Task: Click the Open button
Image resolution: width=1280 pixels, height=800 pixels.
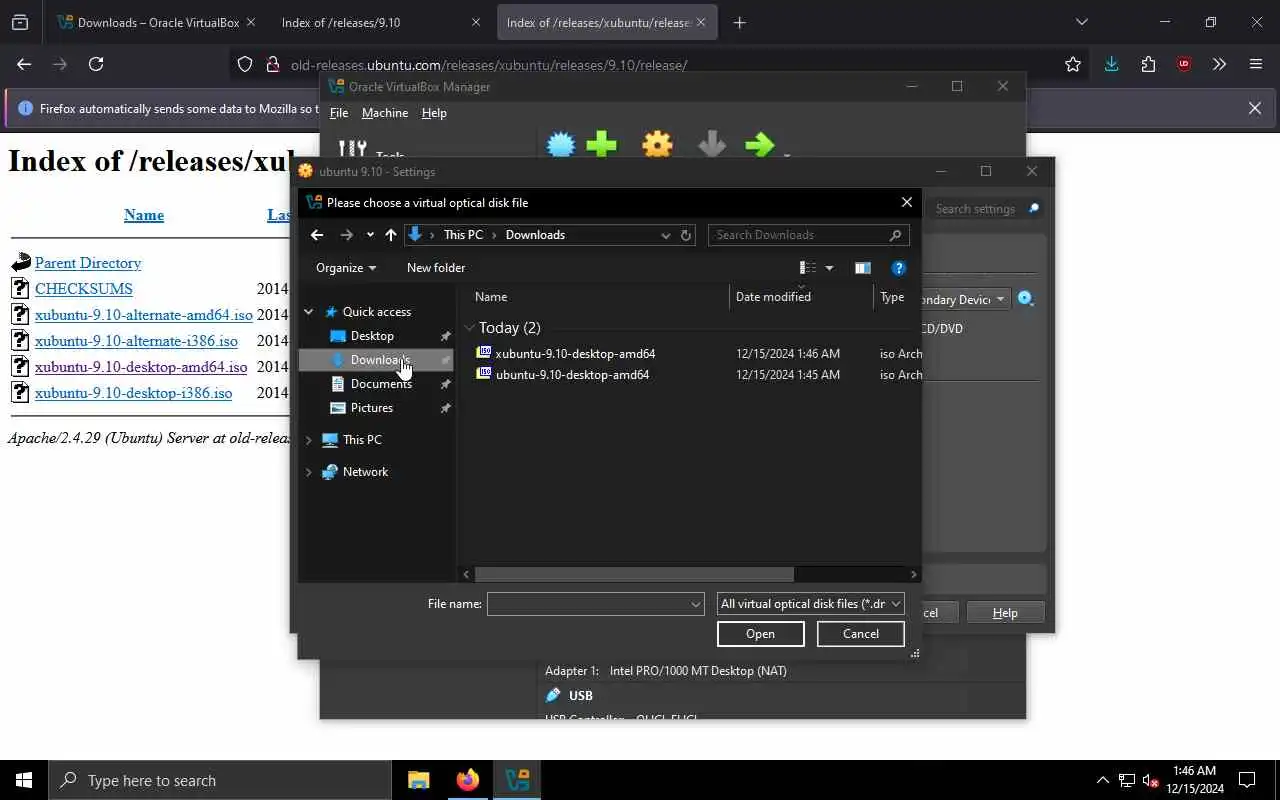Action: pyautogui.click(x=760, y=634)
